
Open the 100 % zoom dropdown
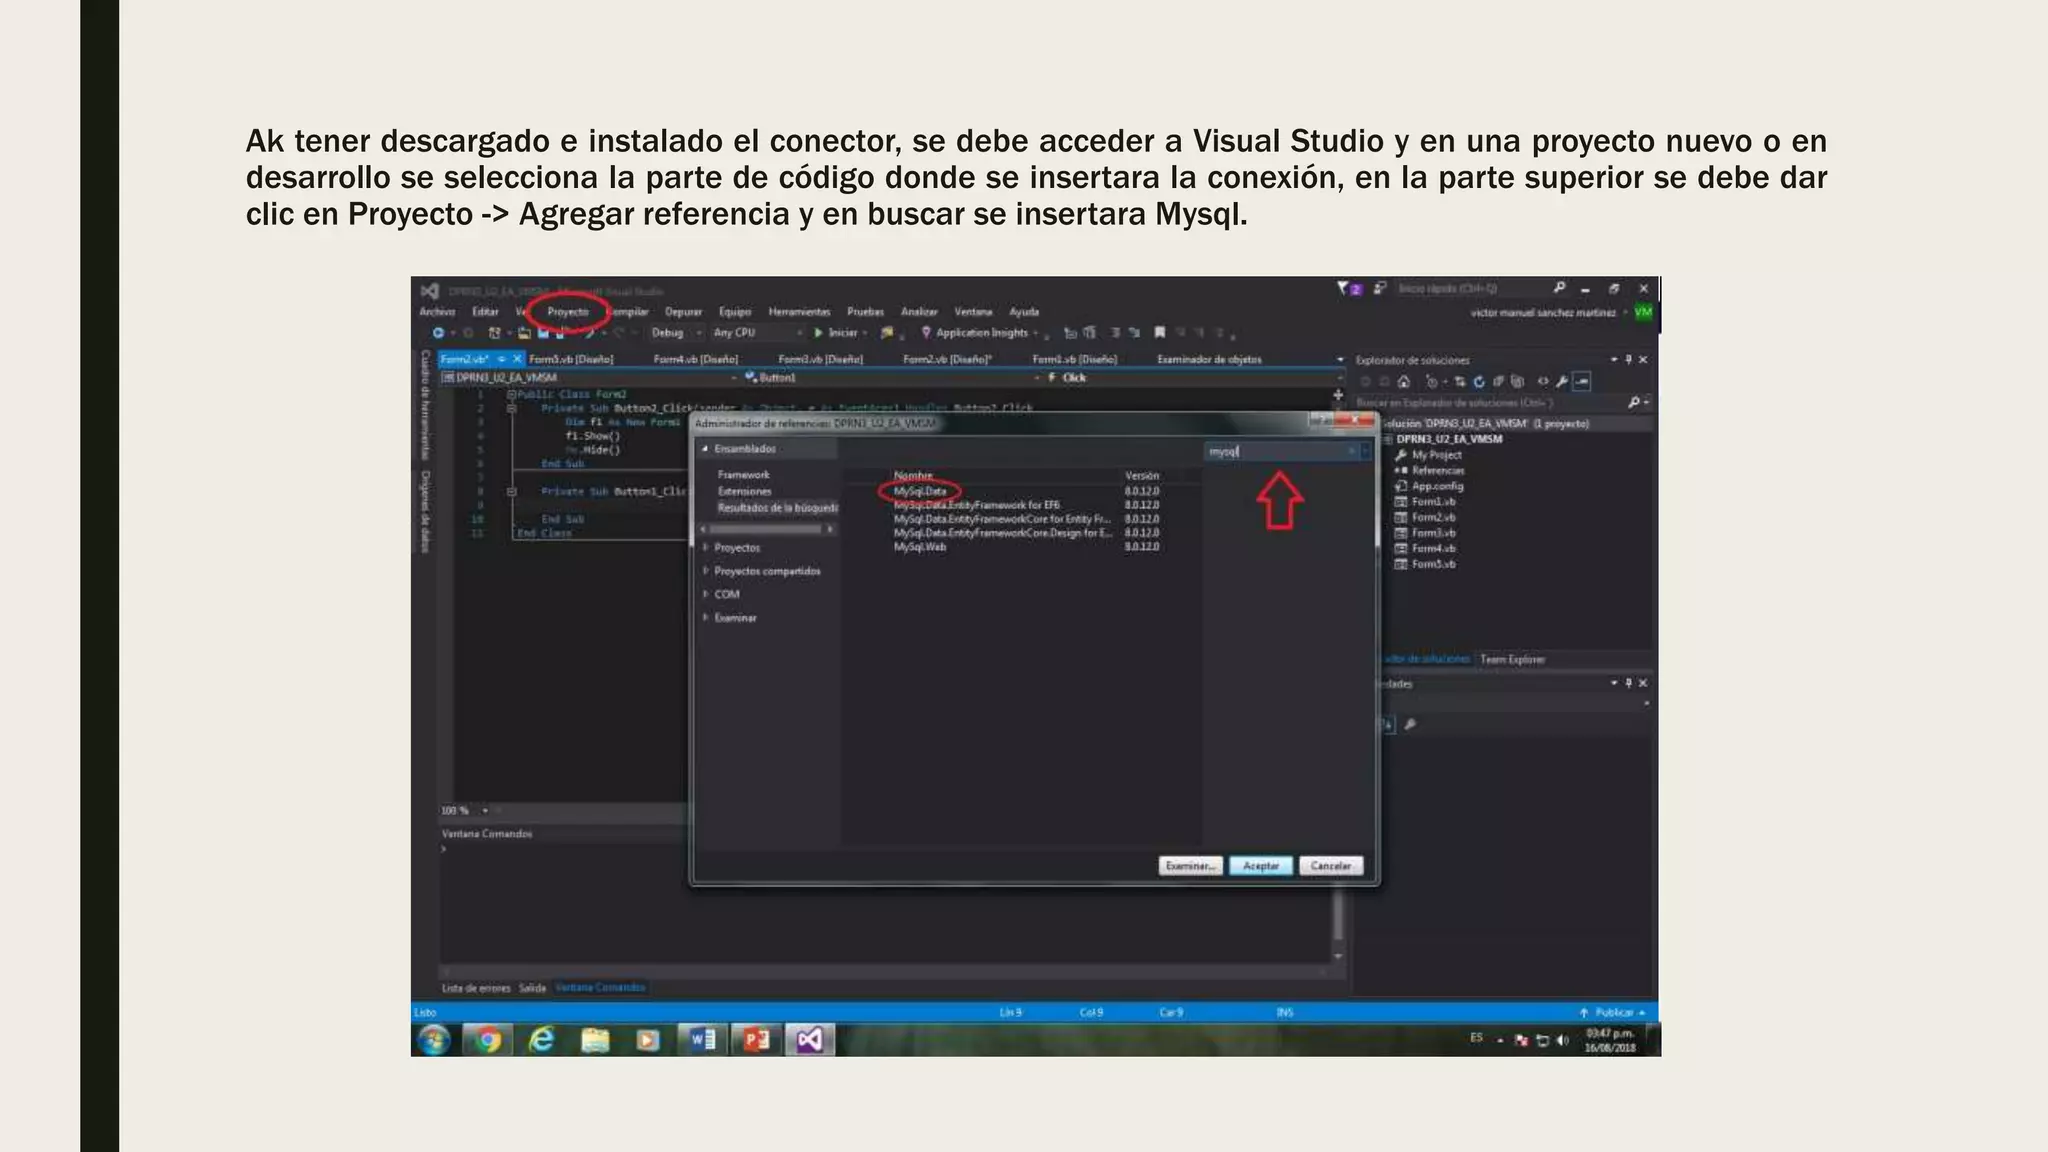pyautogui.click(x=464, y=810)
